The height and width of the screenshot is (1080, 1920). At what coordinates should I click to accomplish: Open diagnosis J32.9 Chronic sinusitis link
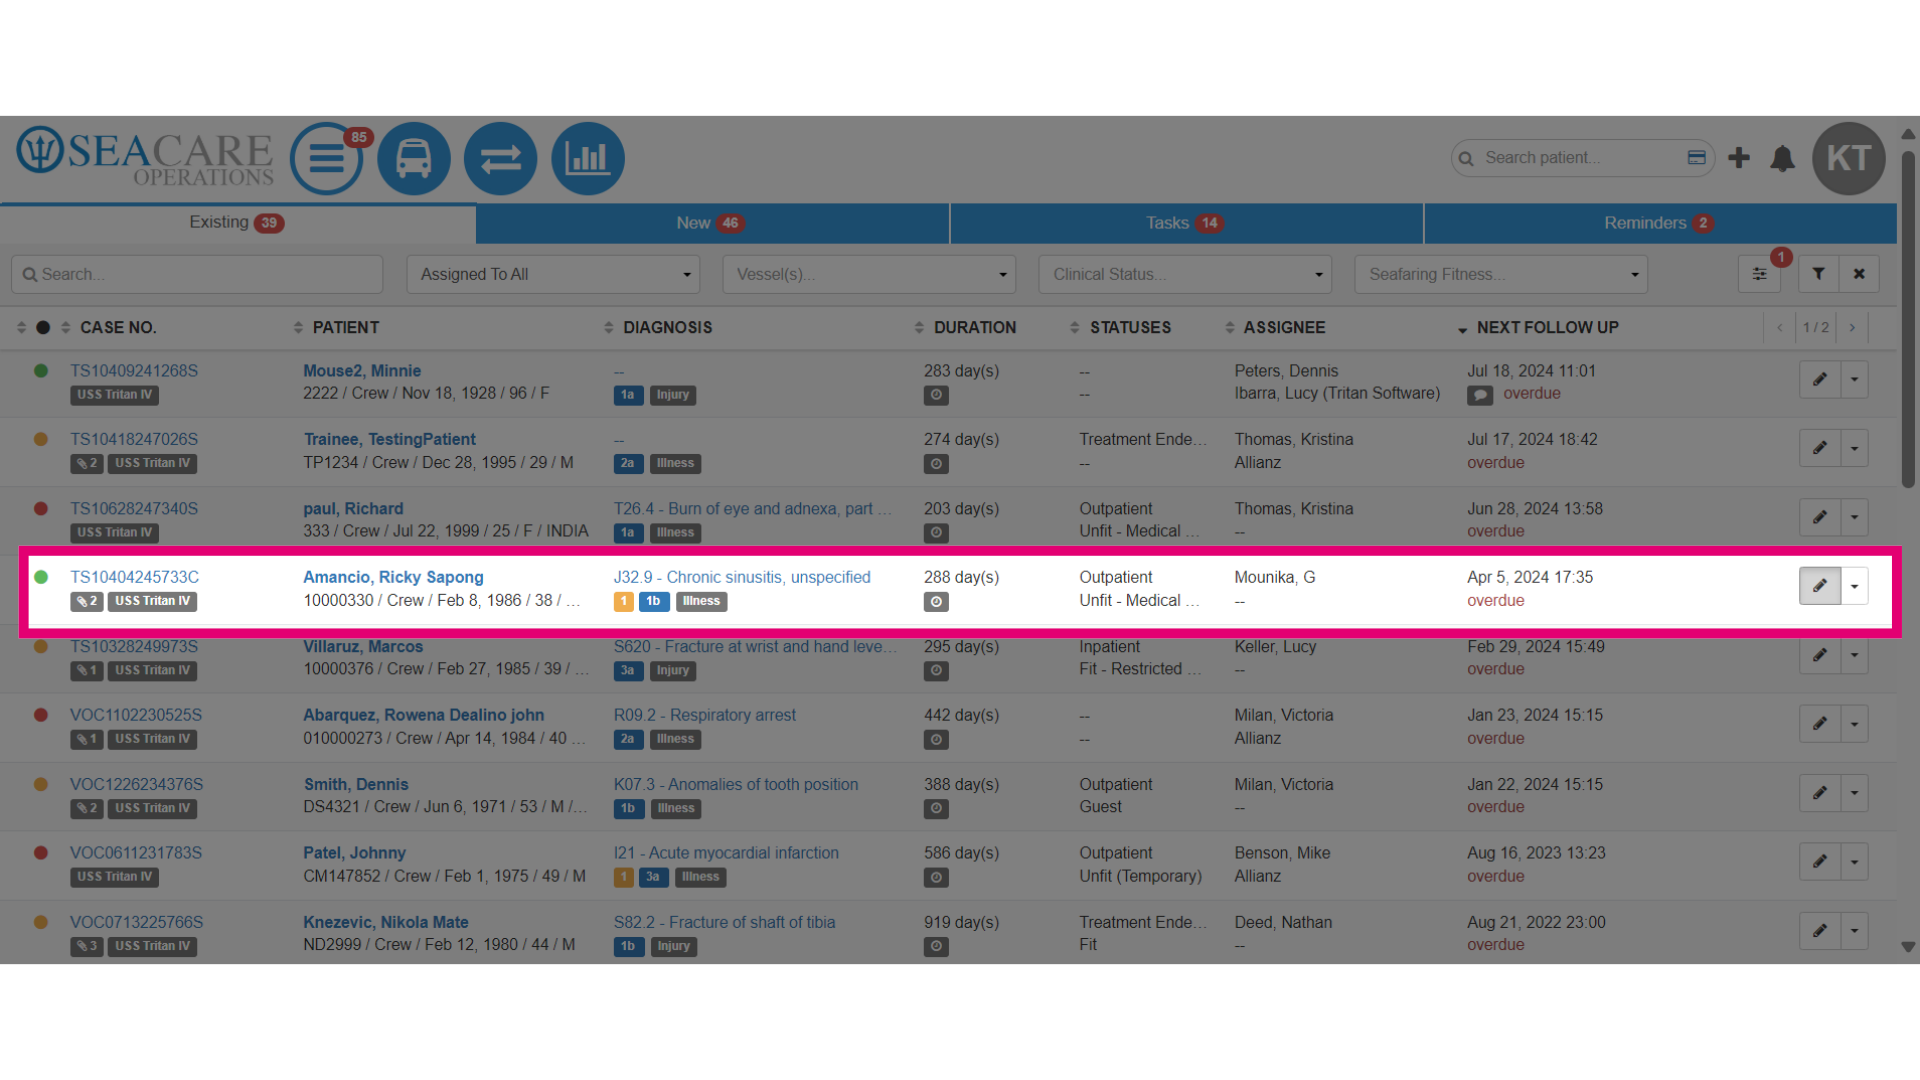[x=742, y=577]
